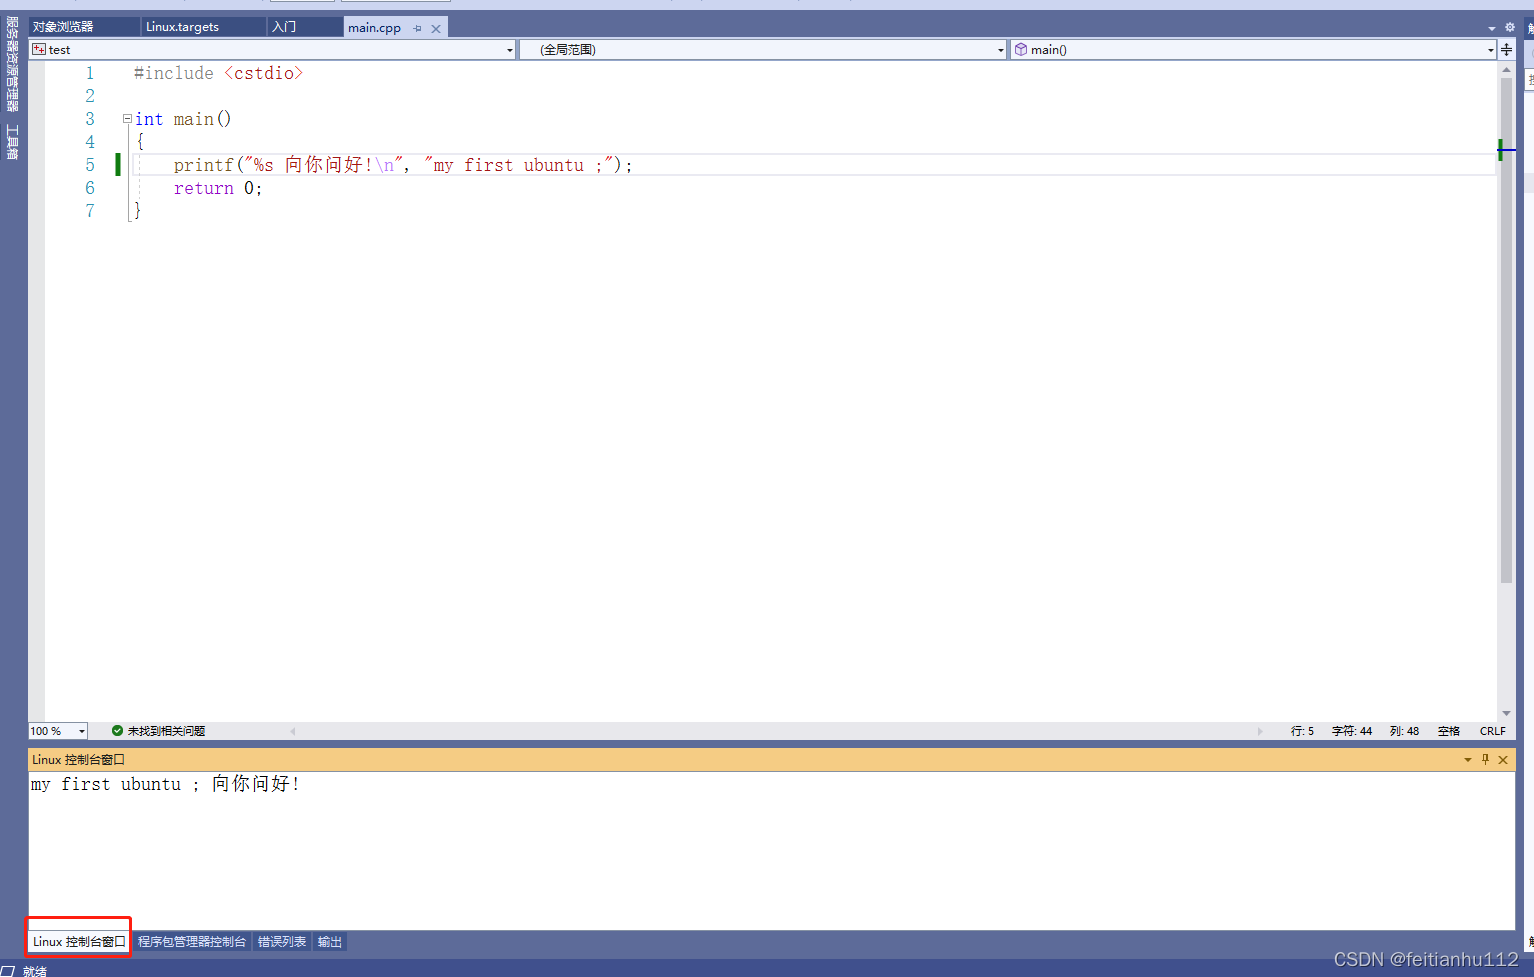The height and width of the screenshot is (977, 1534).
Task: Close the Linux 控制台窗口 panel
Action: tap(1503, 760)
